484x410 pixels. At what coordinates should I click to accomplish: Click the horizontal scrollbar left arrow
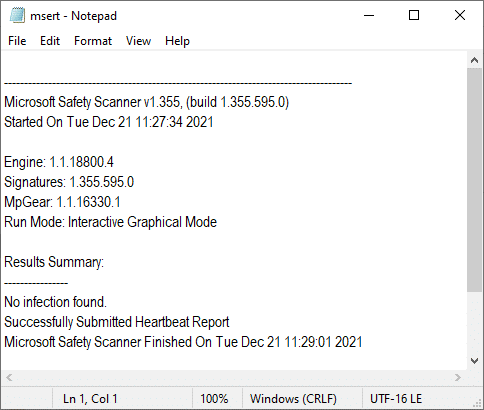[x=9, y=378]
